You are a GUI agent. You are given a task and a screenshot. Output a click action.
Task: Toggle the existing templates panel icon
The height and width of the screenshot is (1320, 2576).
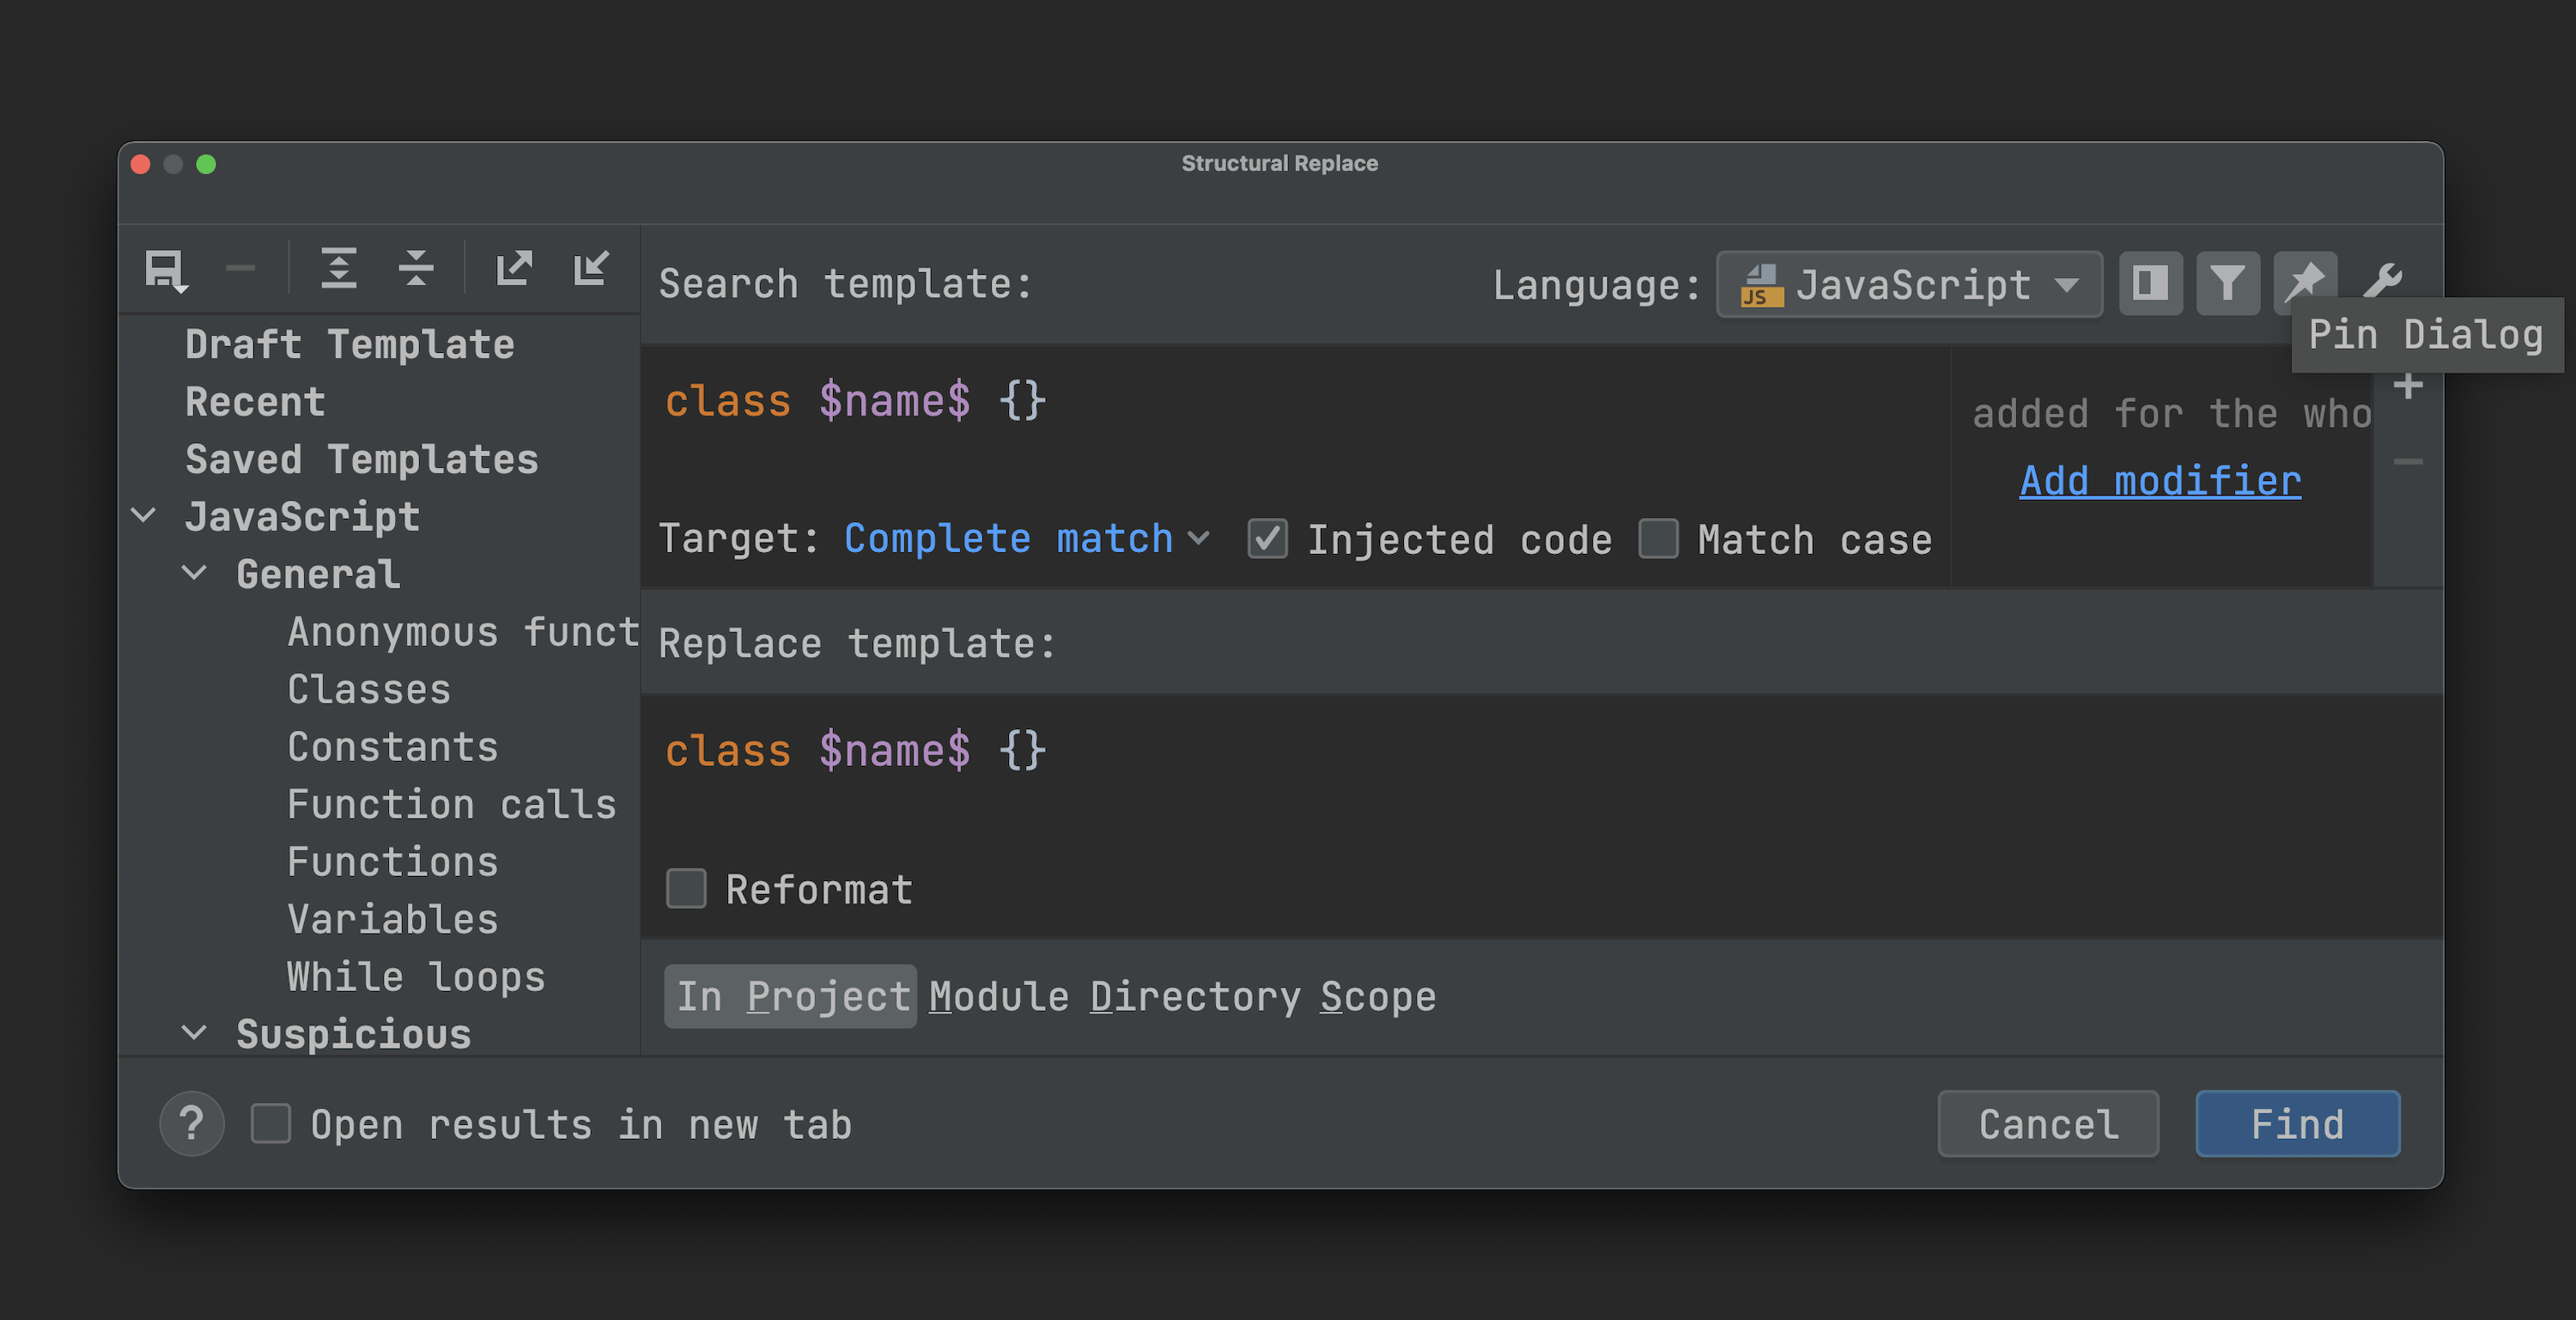tap(2150, 284)
